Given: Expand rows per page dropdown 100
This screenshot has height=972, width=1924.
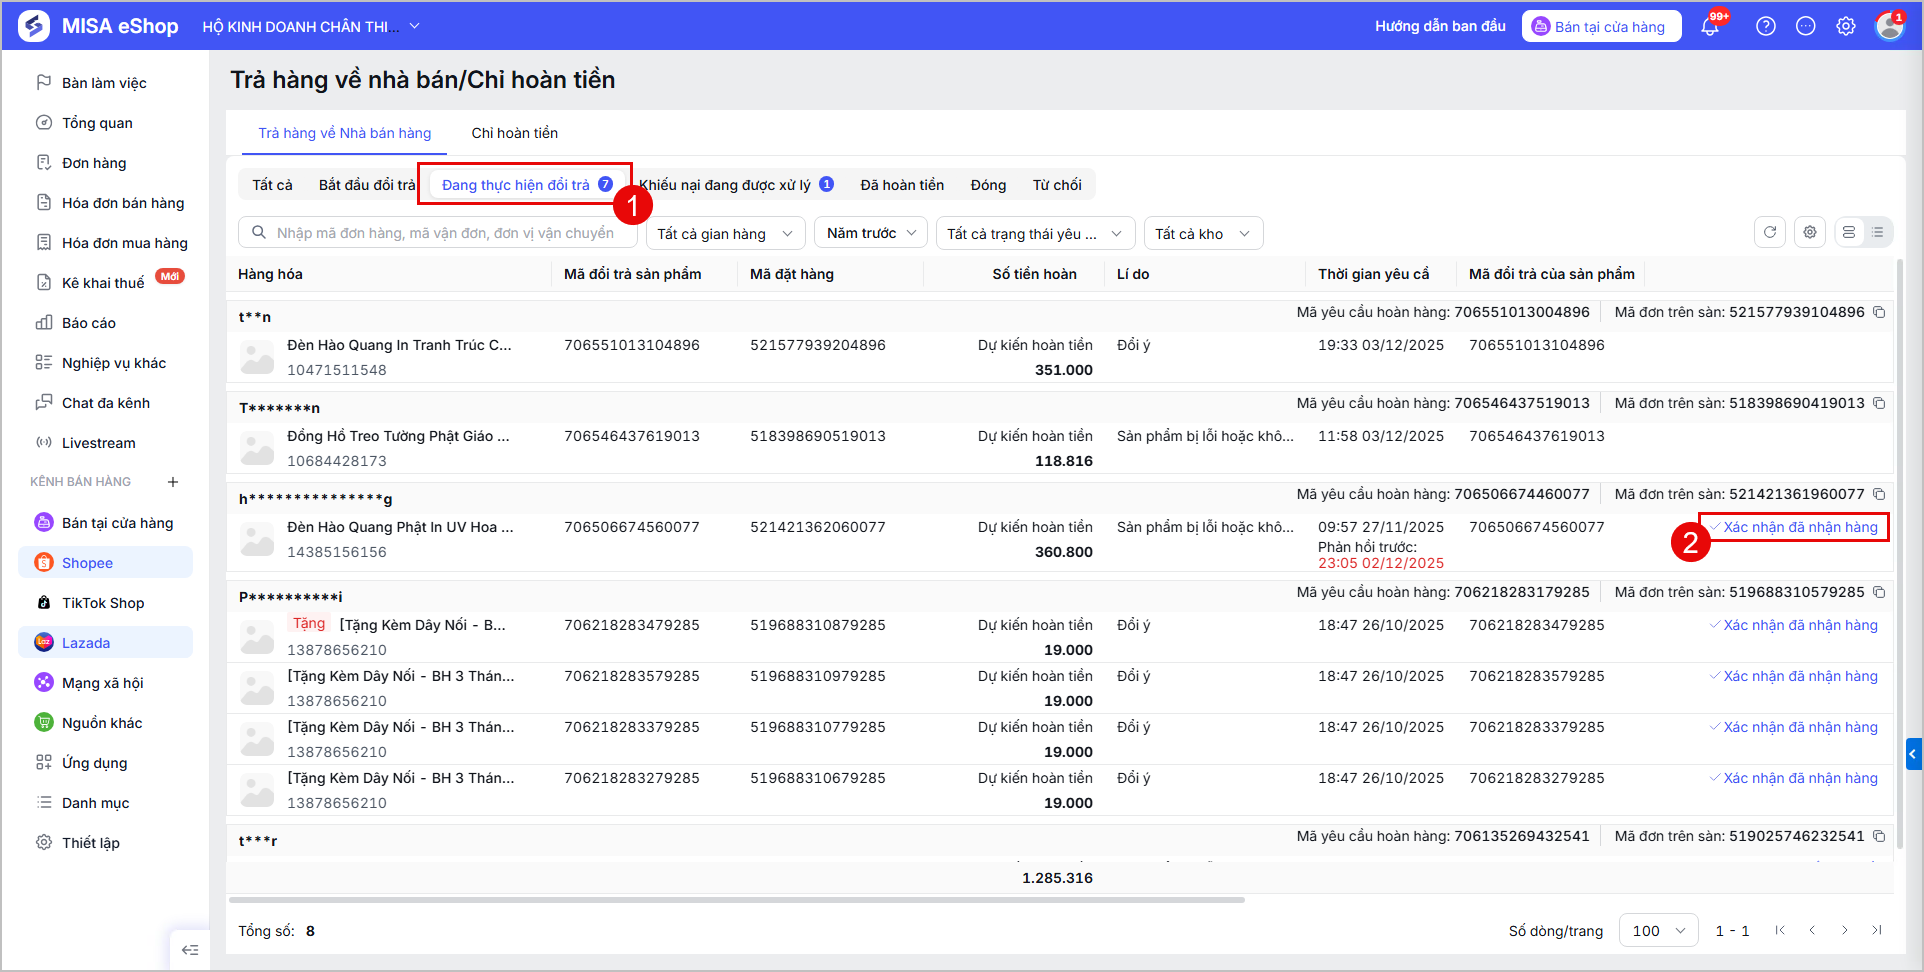Looking at the screenshot, I should pos(1658,931).
